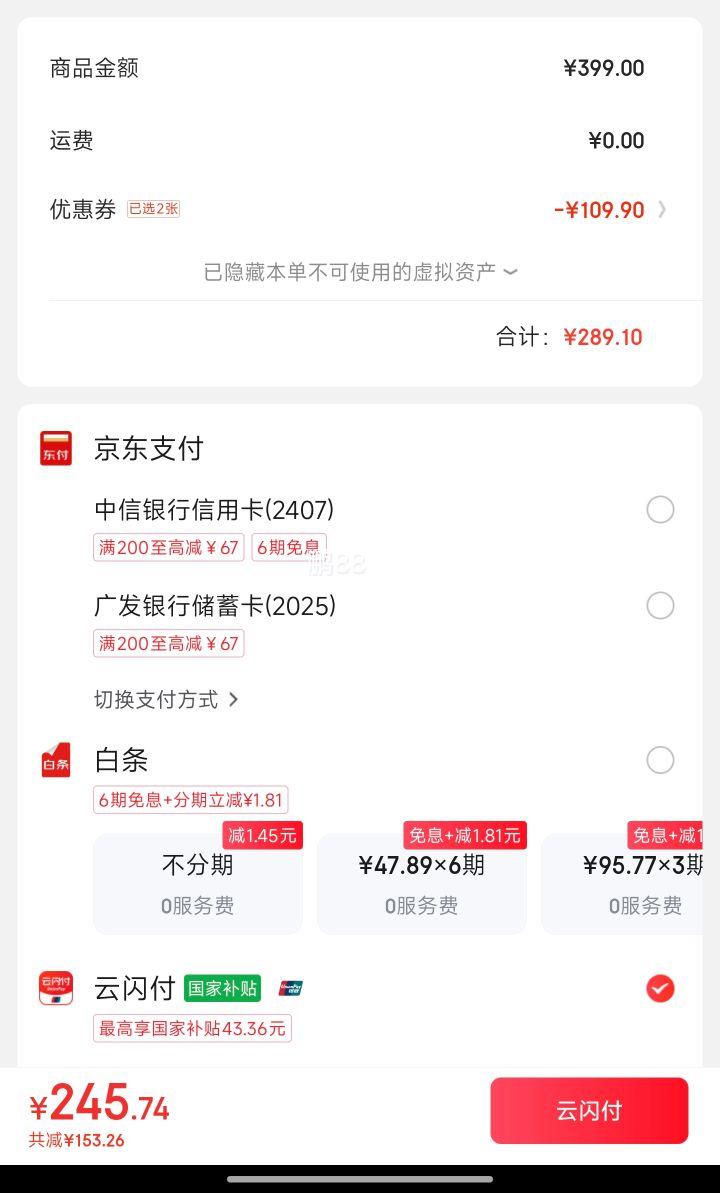Tap the green 国家补贴 badge

tap(222, 988)
